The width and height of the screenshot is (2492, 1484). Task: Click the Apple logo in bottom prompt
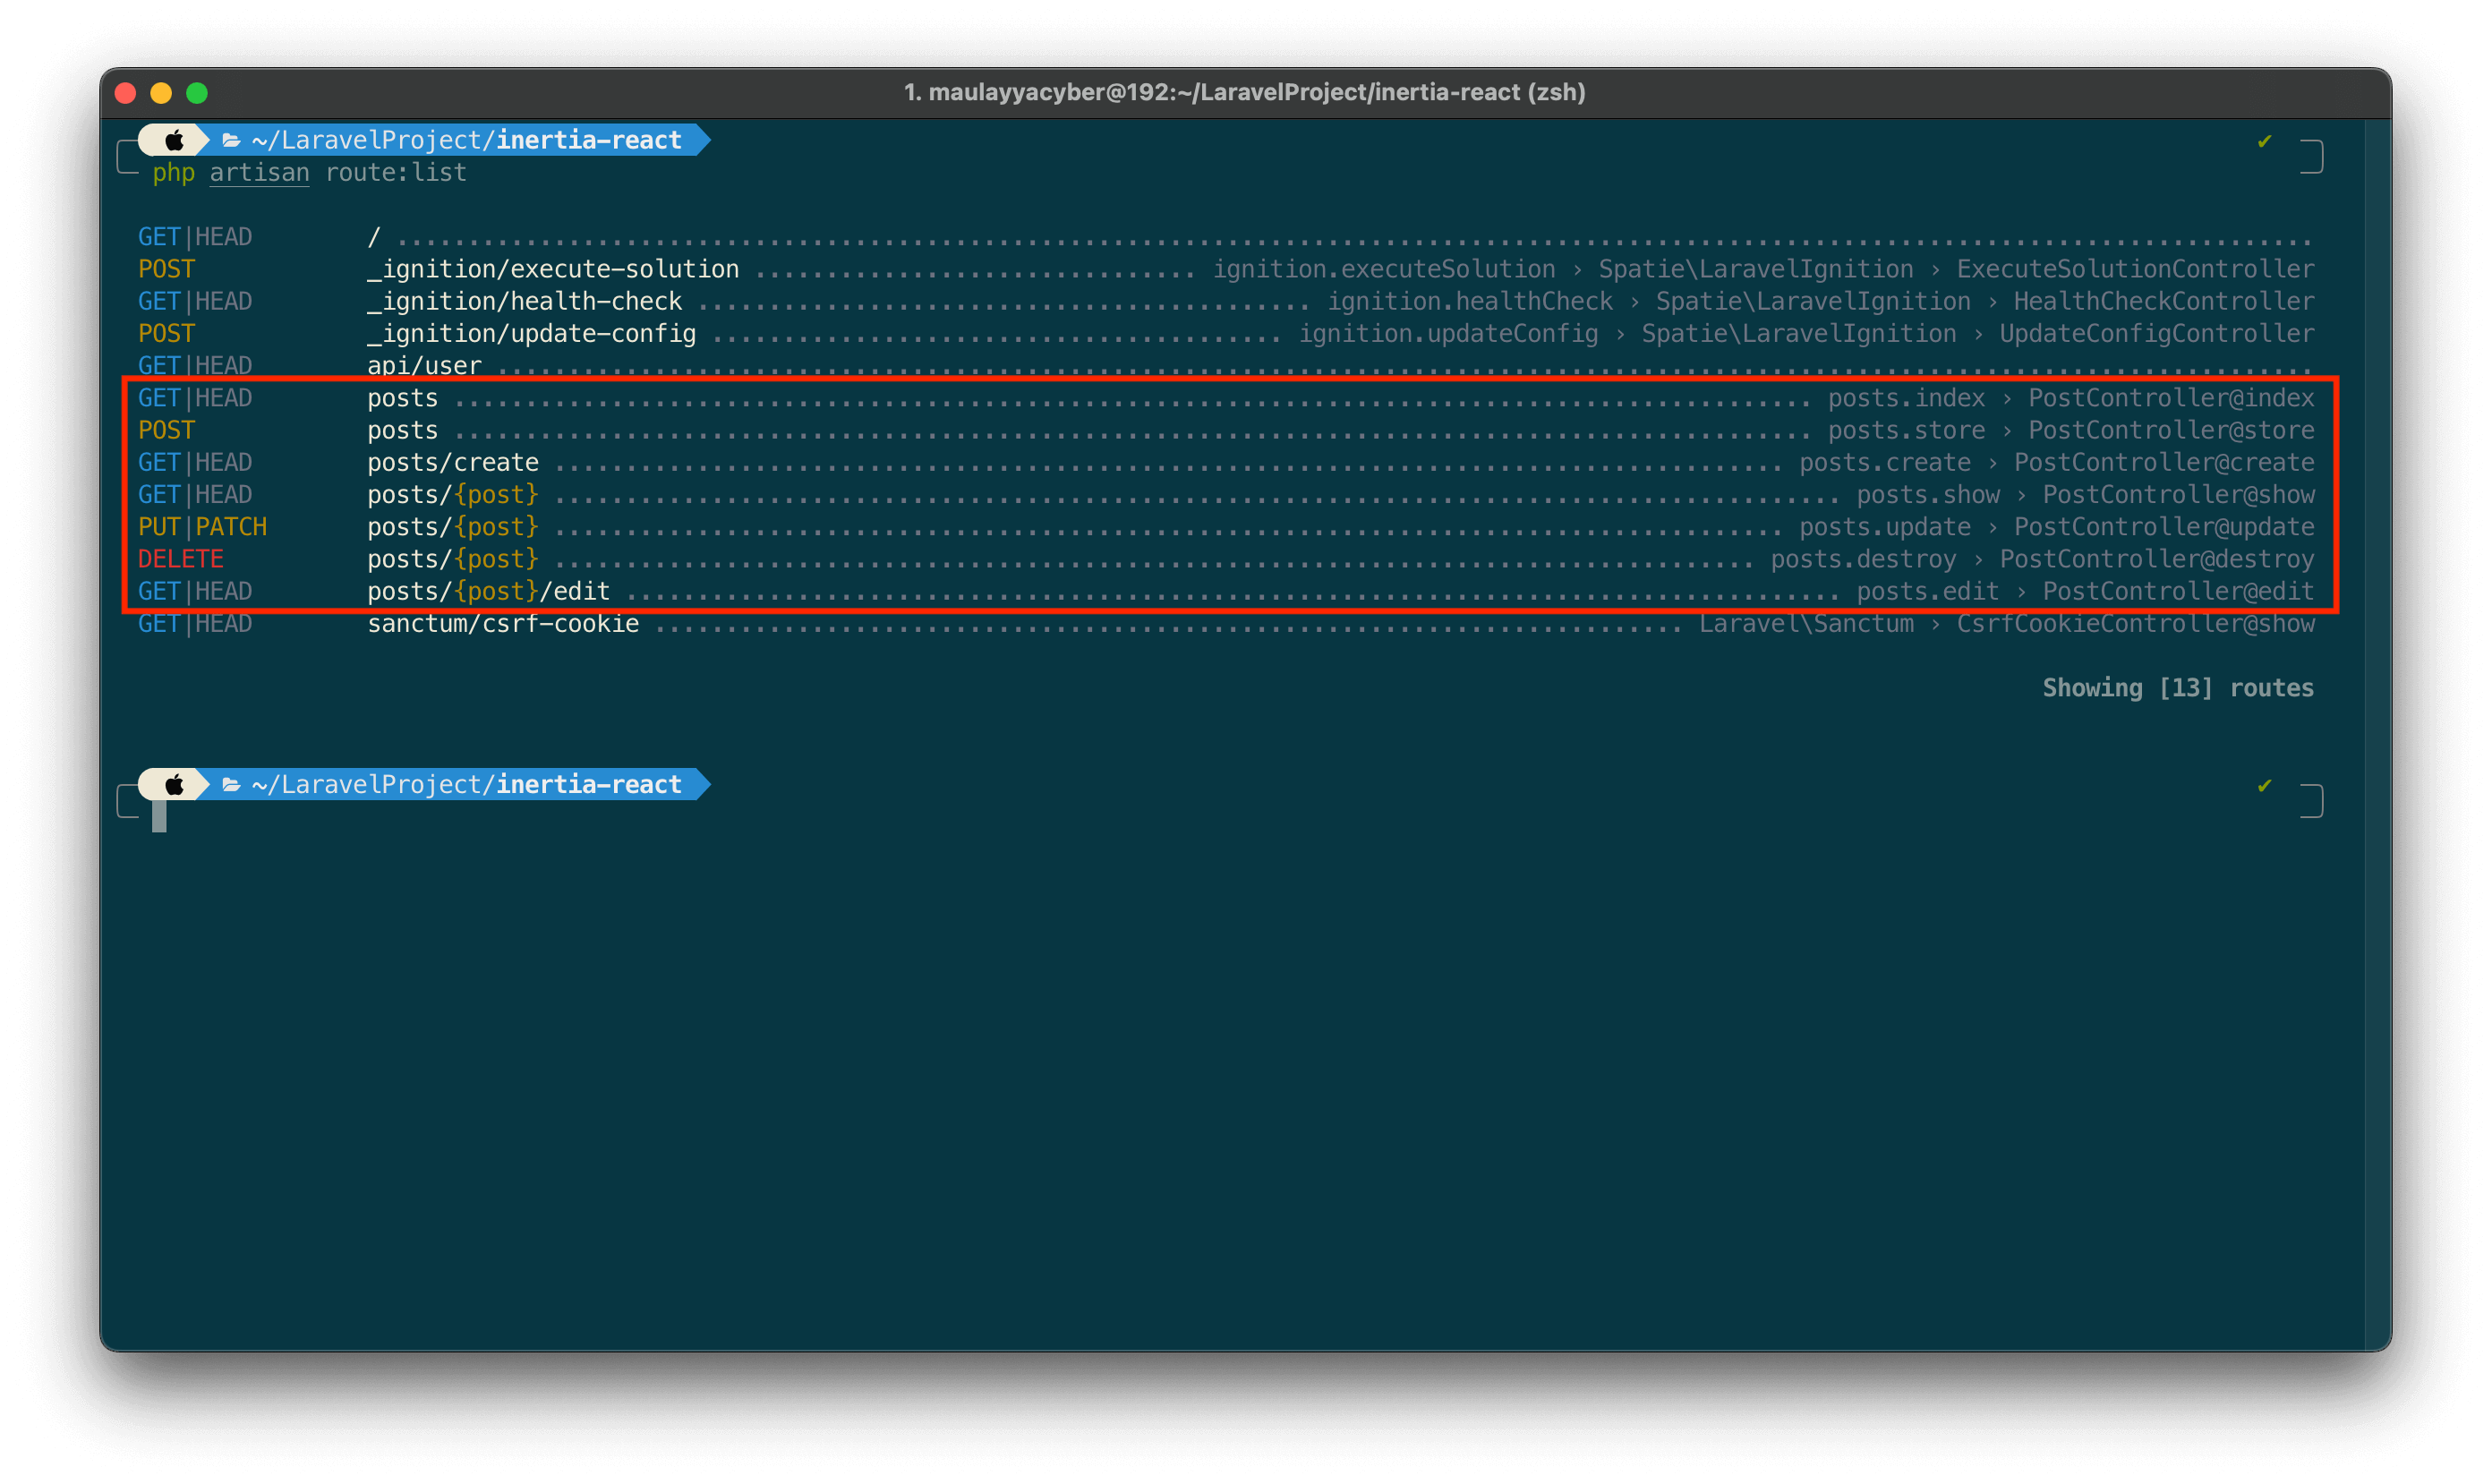pos(174,785)
